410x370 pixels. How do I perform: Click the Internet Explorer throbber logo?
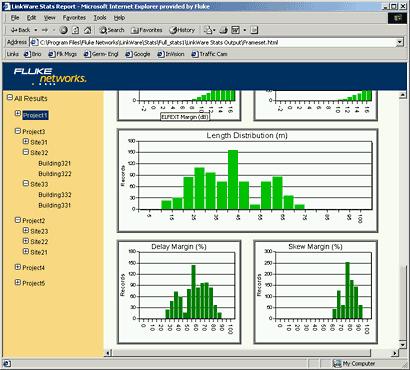click(x=397, y=18)
